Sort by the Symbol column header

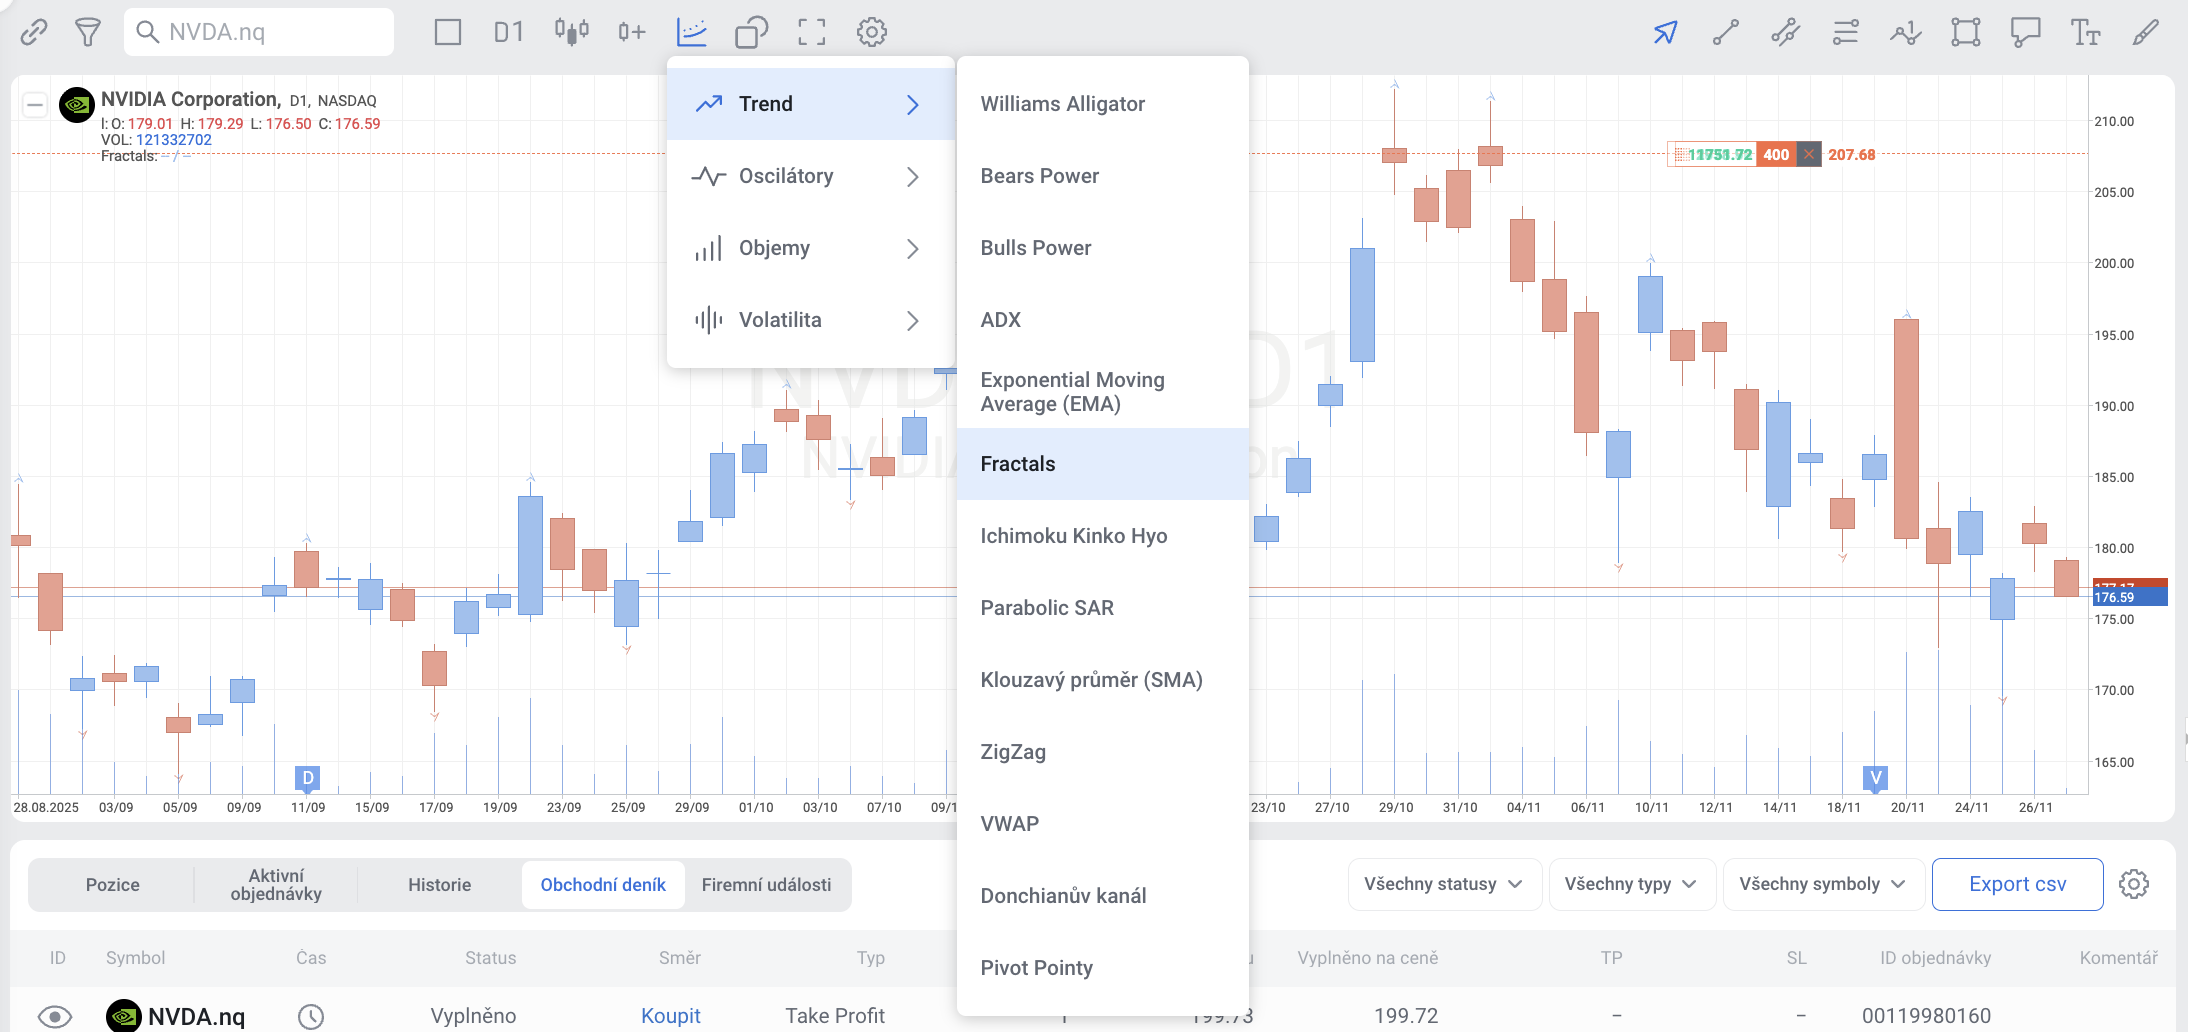[x=136, y=958]
